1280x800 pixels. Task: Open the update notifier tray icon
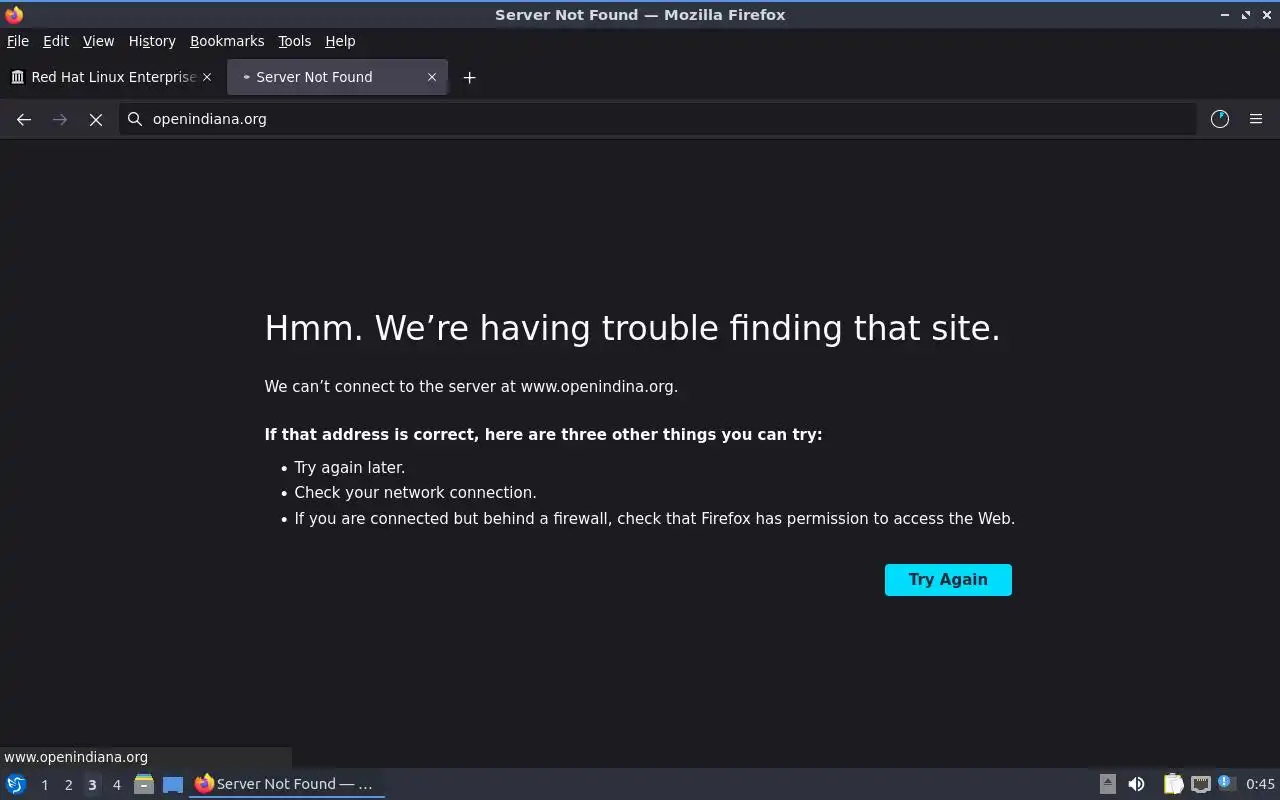pyautogui.click(x=1226, y=784)
